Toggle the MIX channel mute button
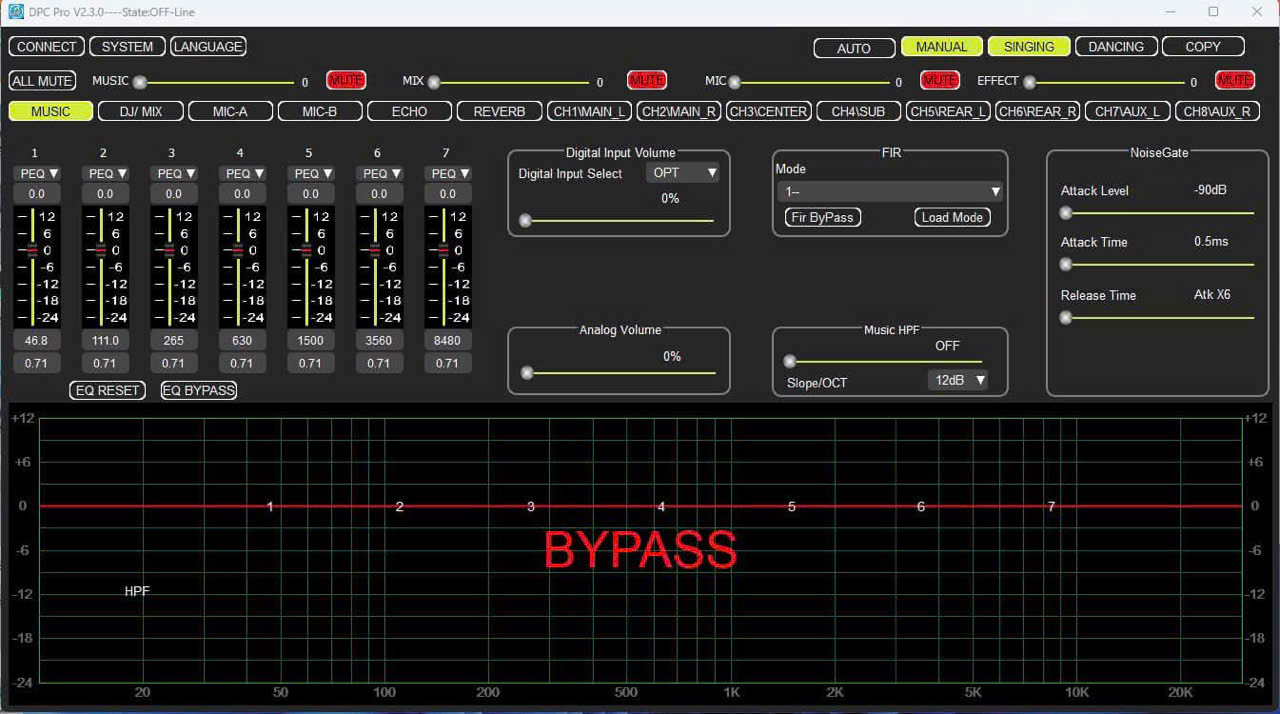Viewport: 1280px width, 714px height. (646, 80)
